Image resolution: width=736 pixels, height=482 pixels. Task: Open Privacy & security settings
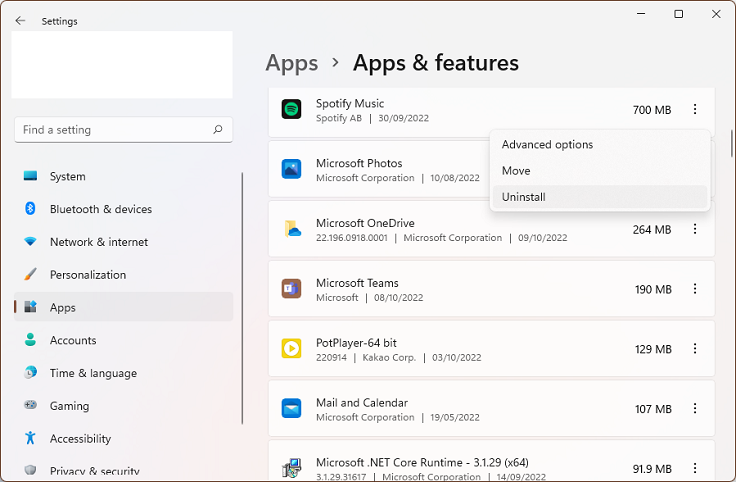[x=123, y=471]
